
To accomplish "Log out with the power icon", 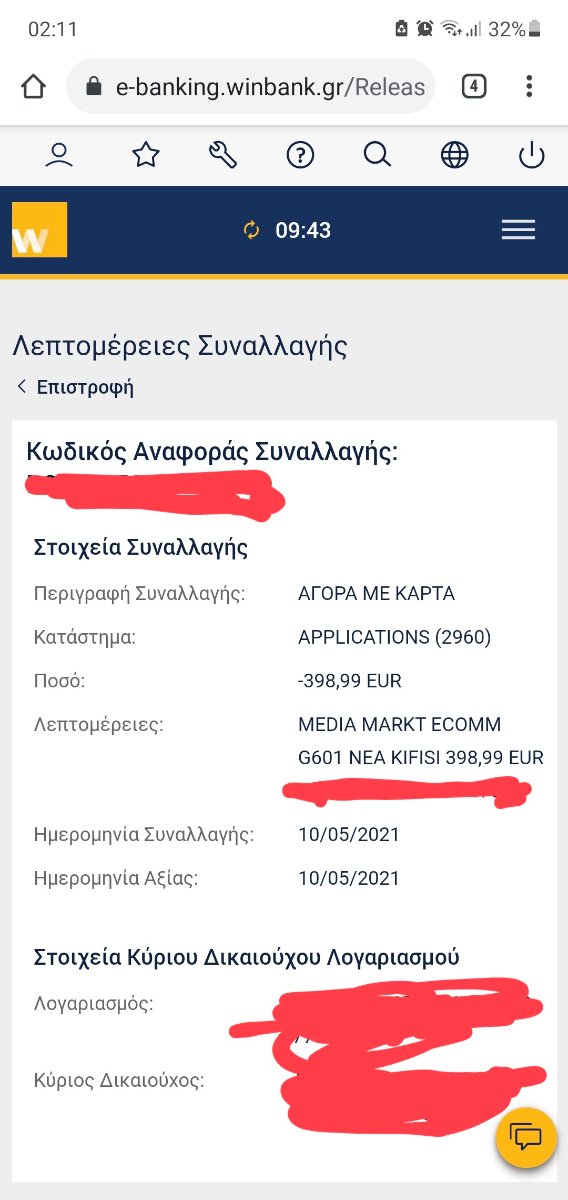I will tap(531, 155).
